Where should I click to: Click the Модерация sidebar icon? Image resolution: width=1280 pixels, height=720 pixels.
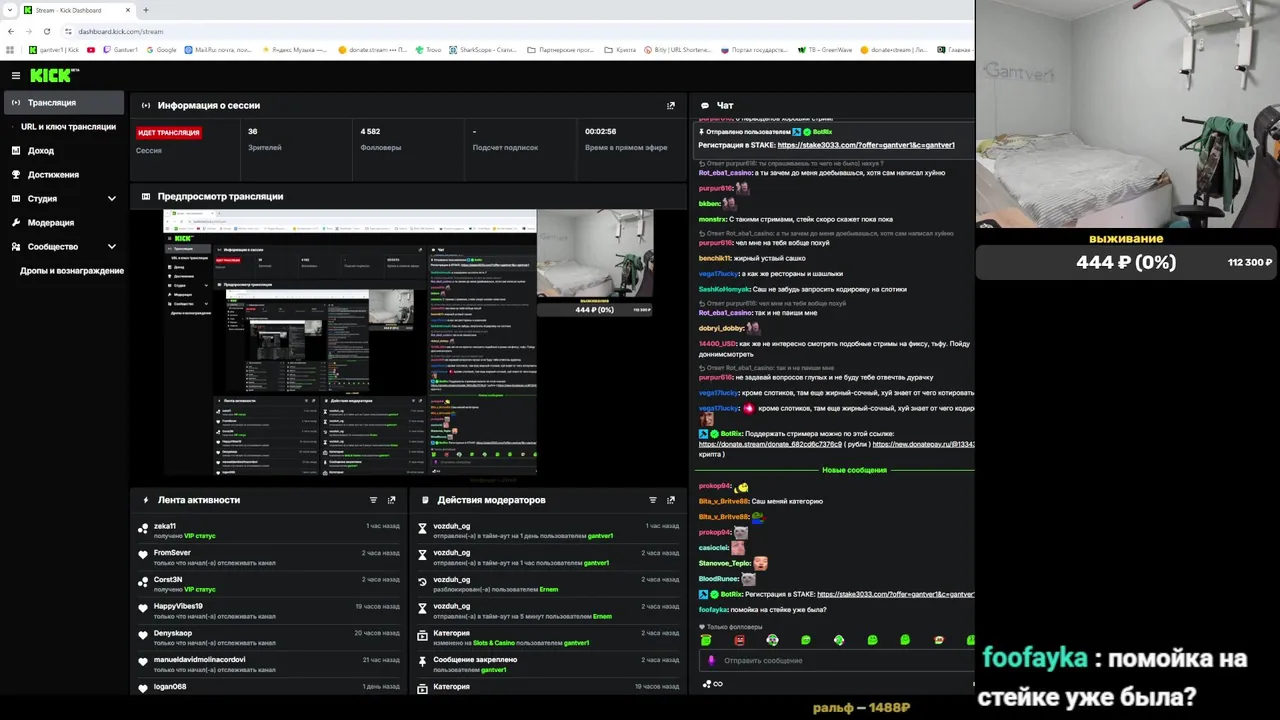pos(17,223)
